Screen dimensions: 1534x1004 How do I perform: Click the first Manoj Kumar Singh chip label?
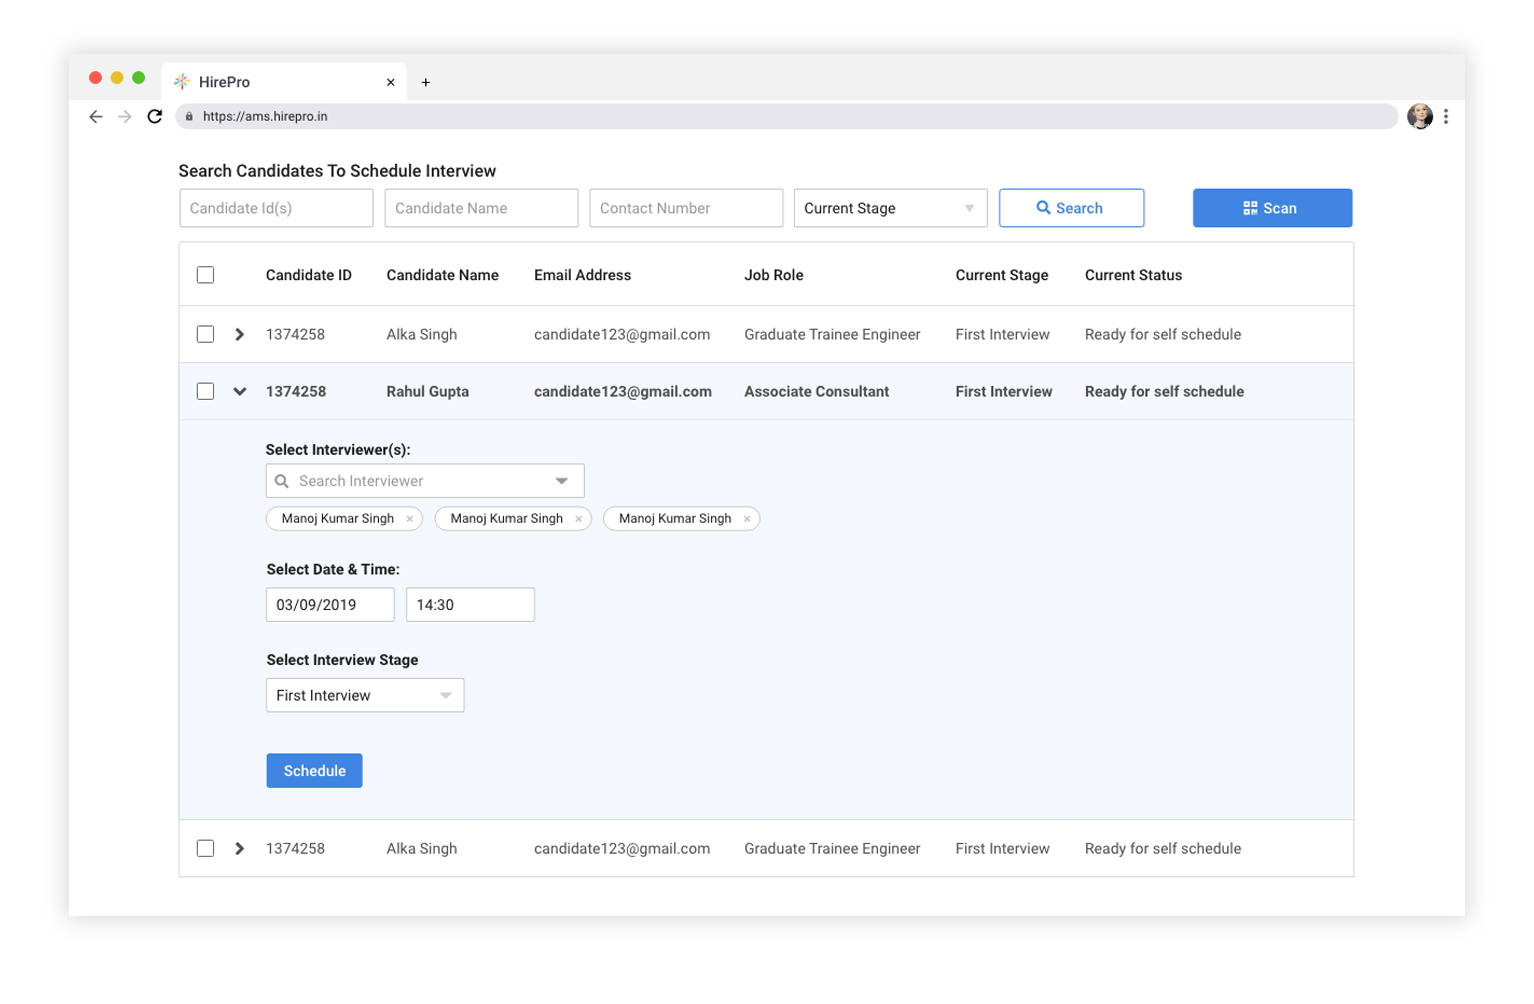pyautogui.click(x=338, y=519)
